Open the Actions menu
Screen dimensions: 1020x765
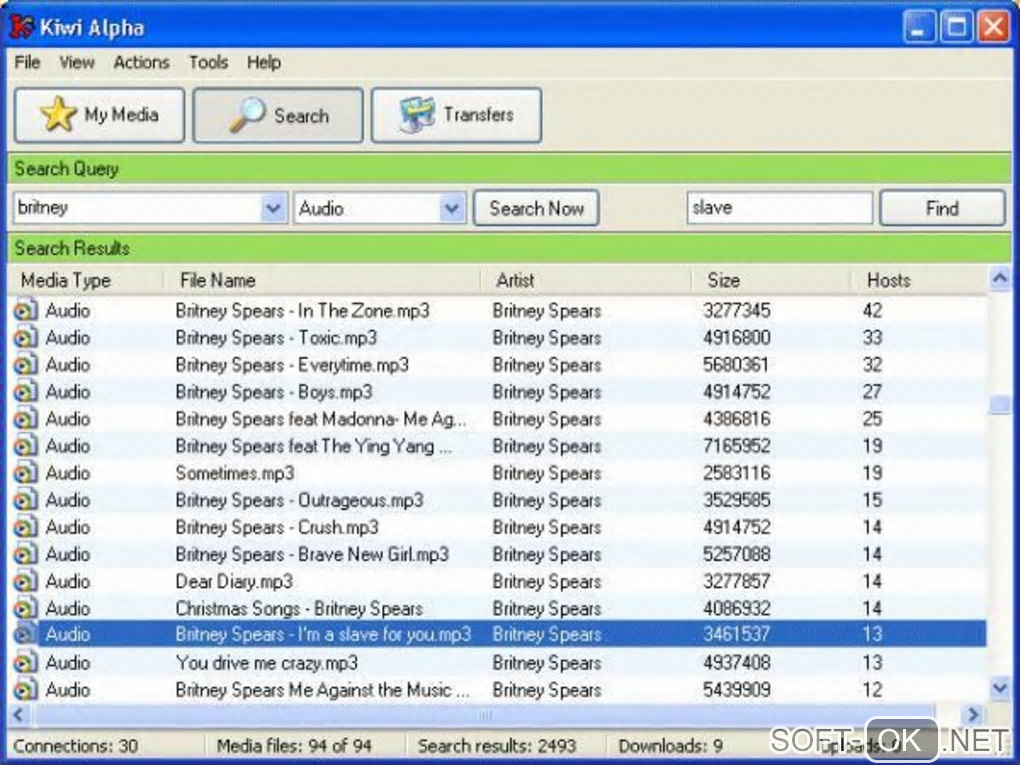(141, 62)
